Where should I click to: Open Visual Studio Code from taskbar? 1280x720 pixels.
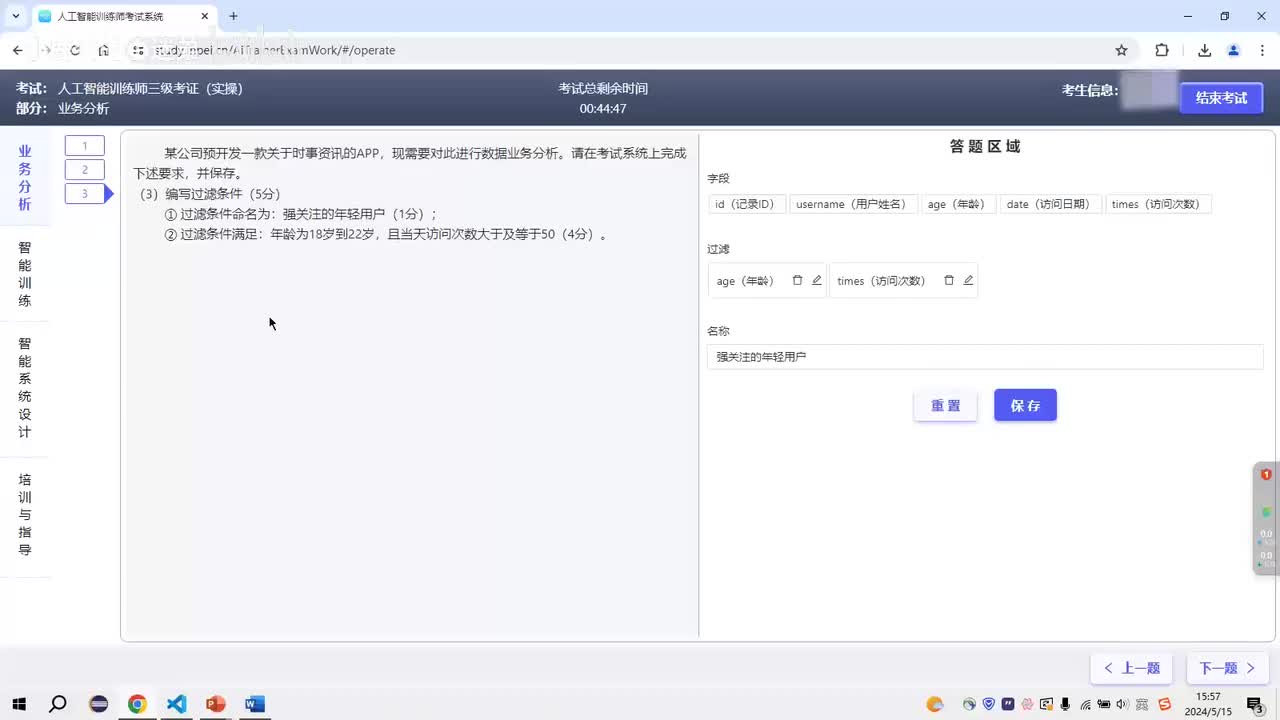coord(176,704)
